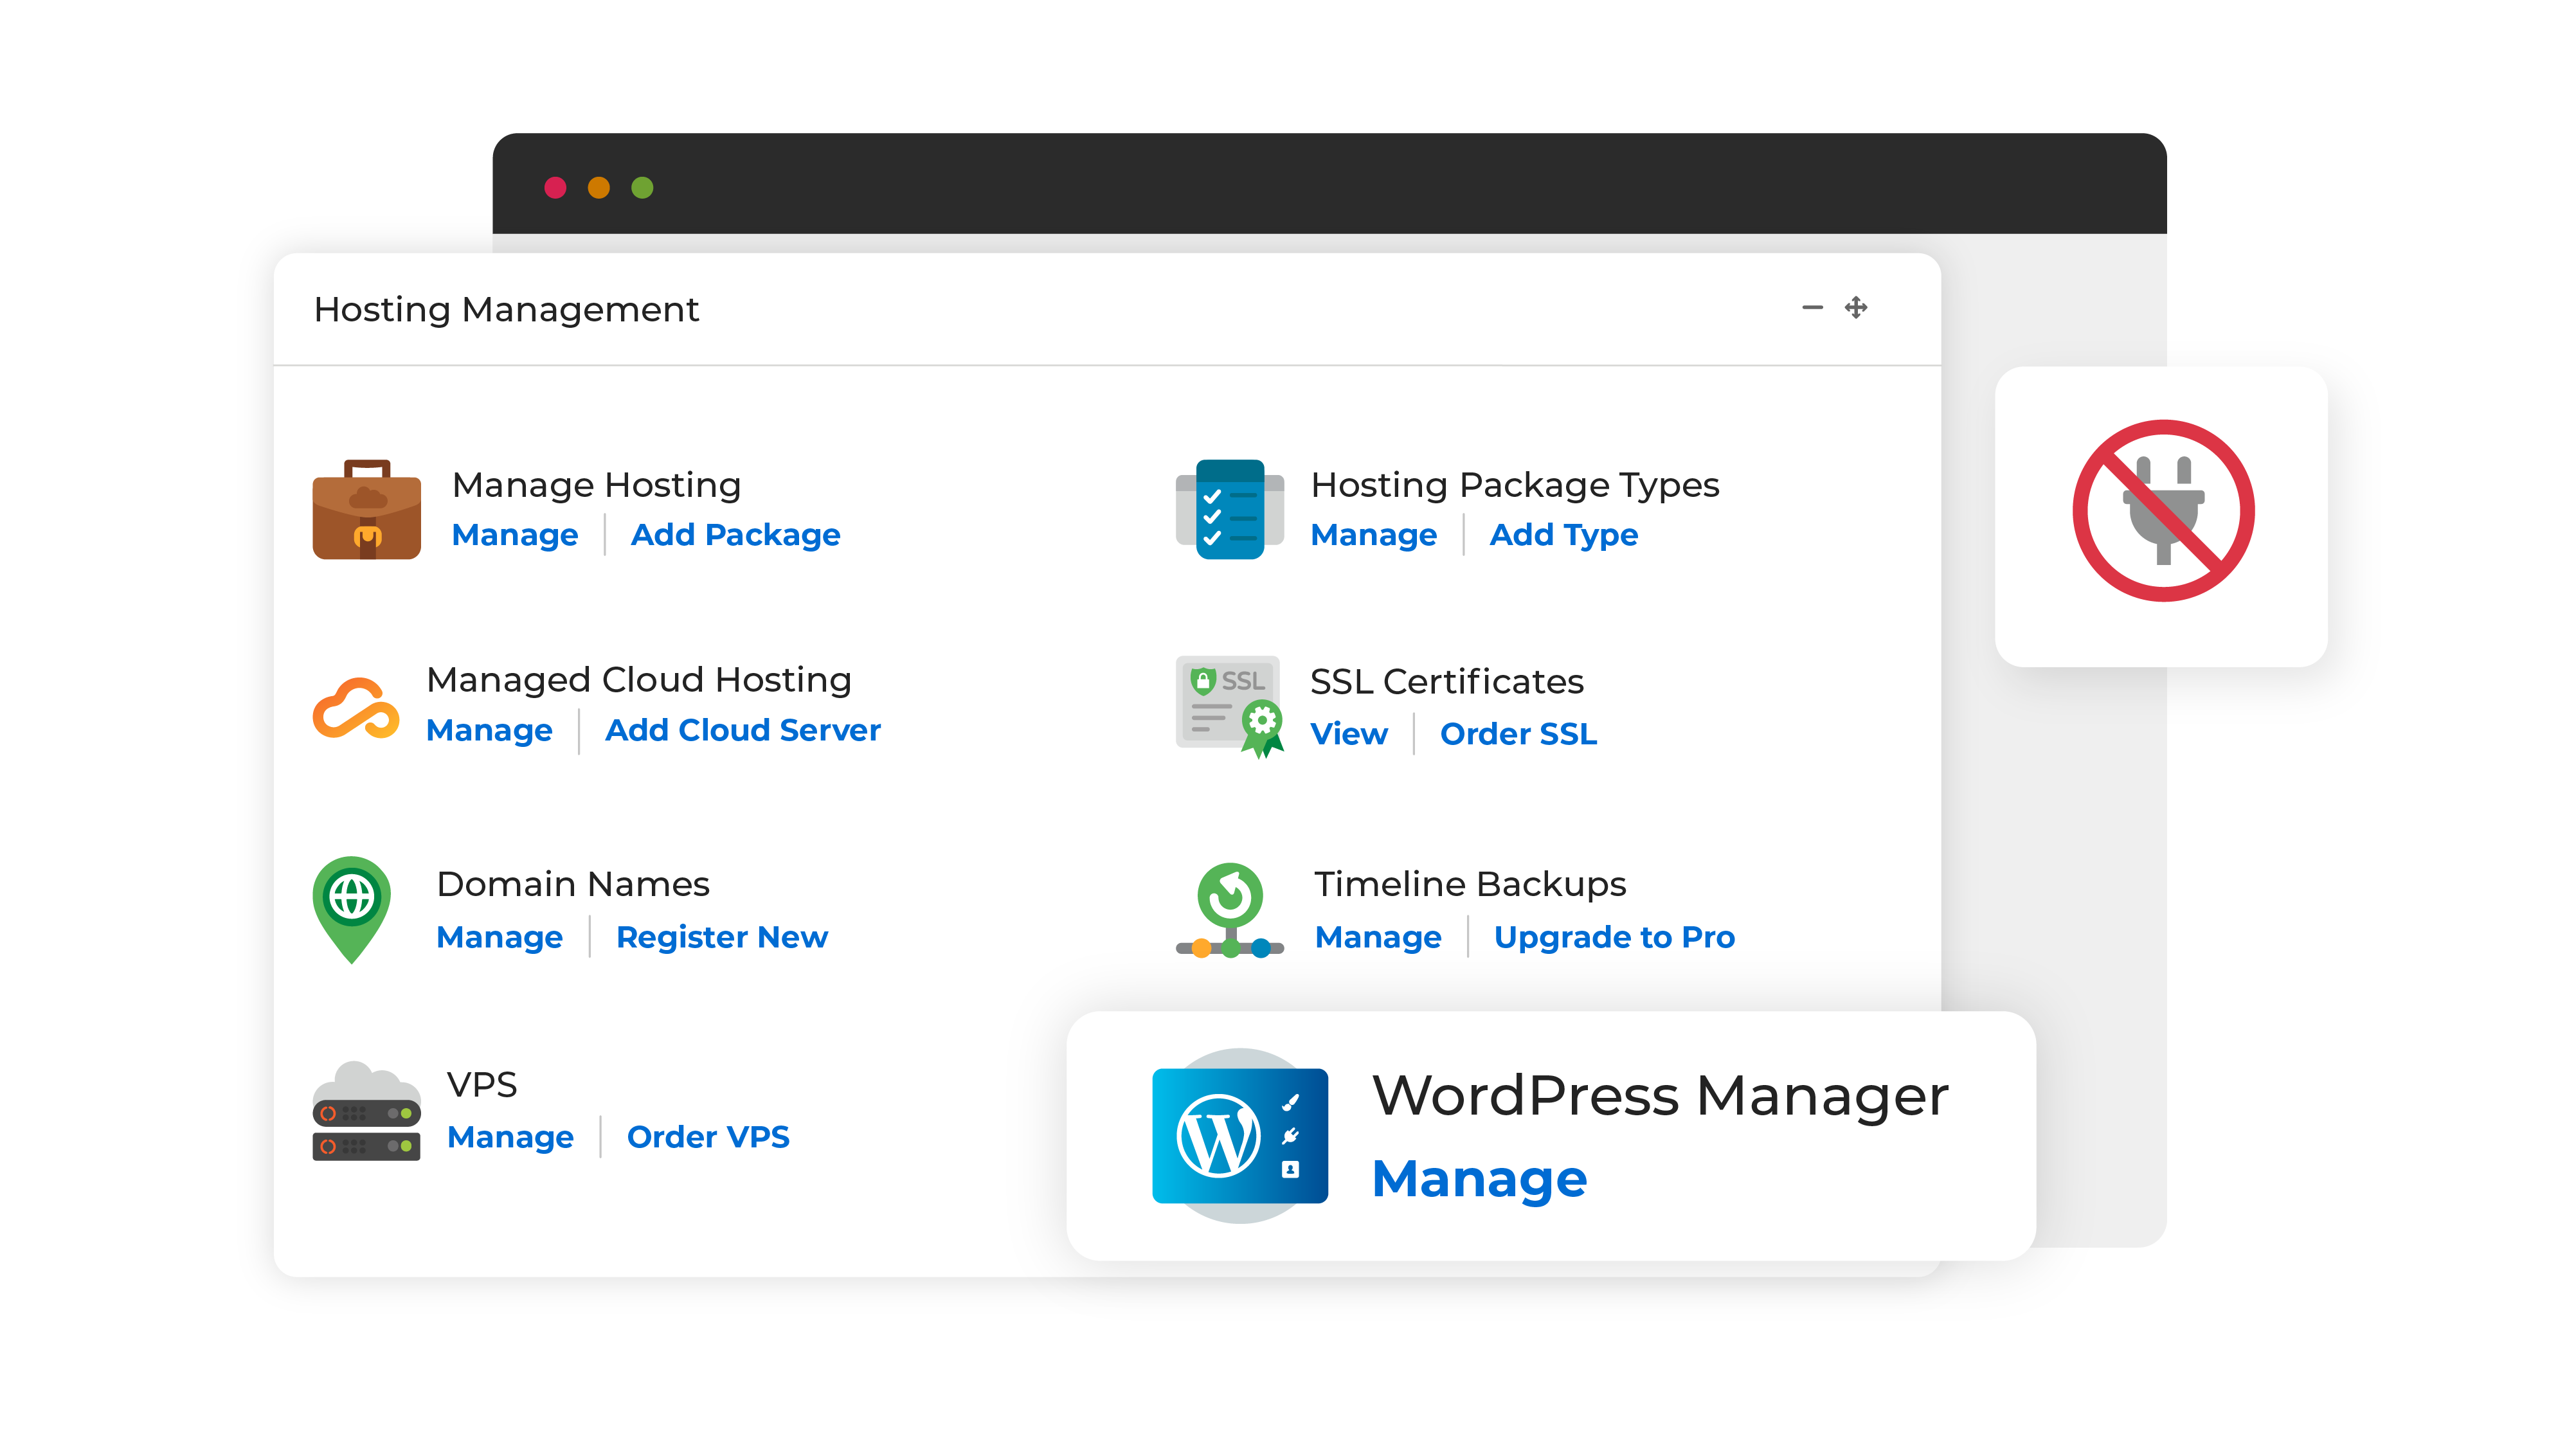The image size is (2576, 1454).
Task: Open Manage under Managed Cloud Hosting
Action: (x=489, y=730)
